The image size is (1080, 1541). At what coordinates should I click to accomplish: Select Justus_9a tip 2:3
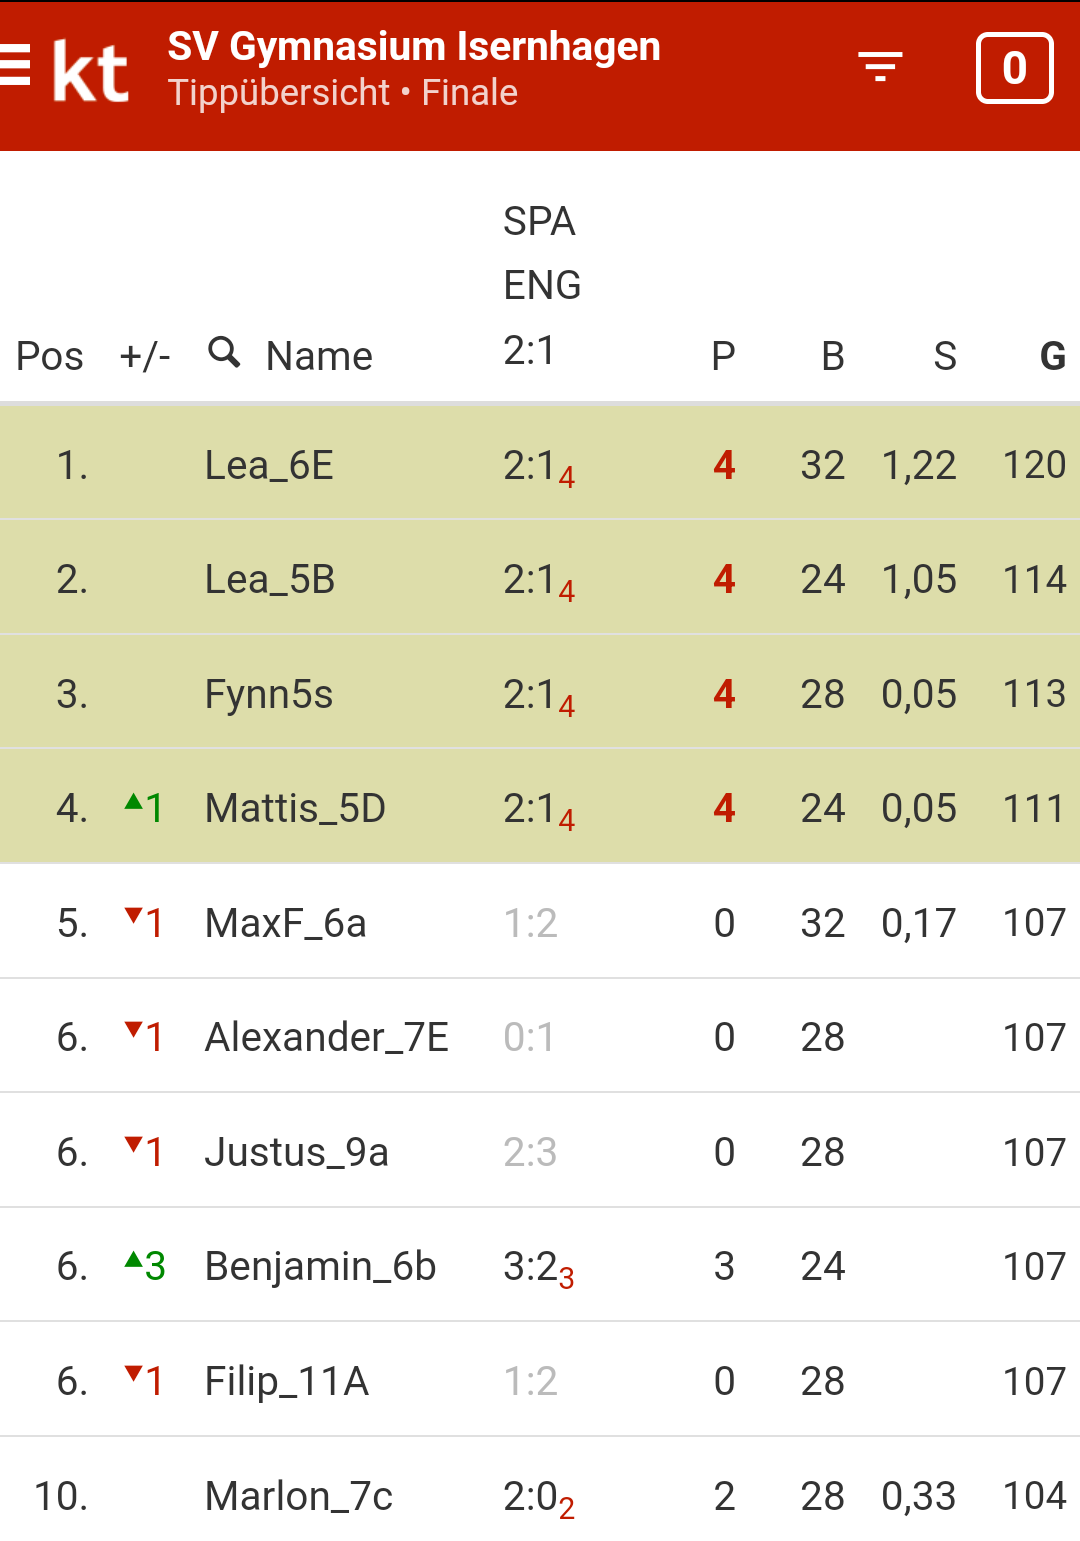pos(530,1152)
